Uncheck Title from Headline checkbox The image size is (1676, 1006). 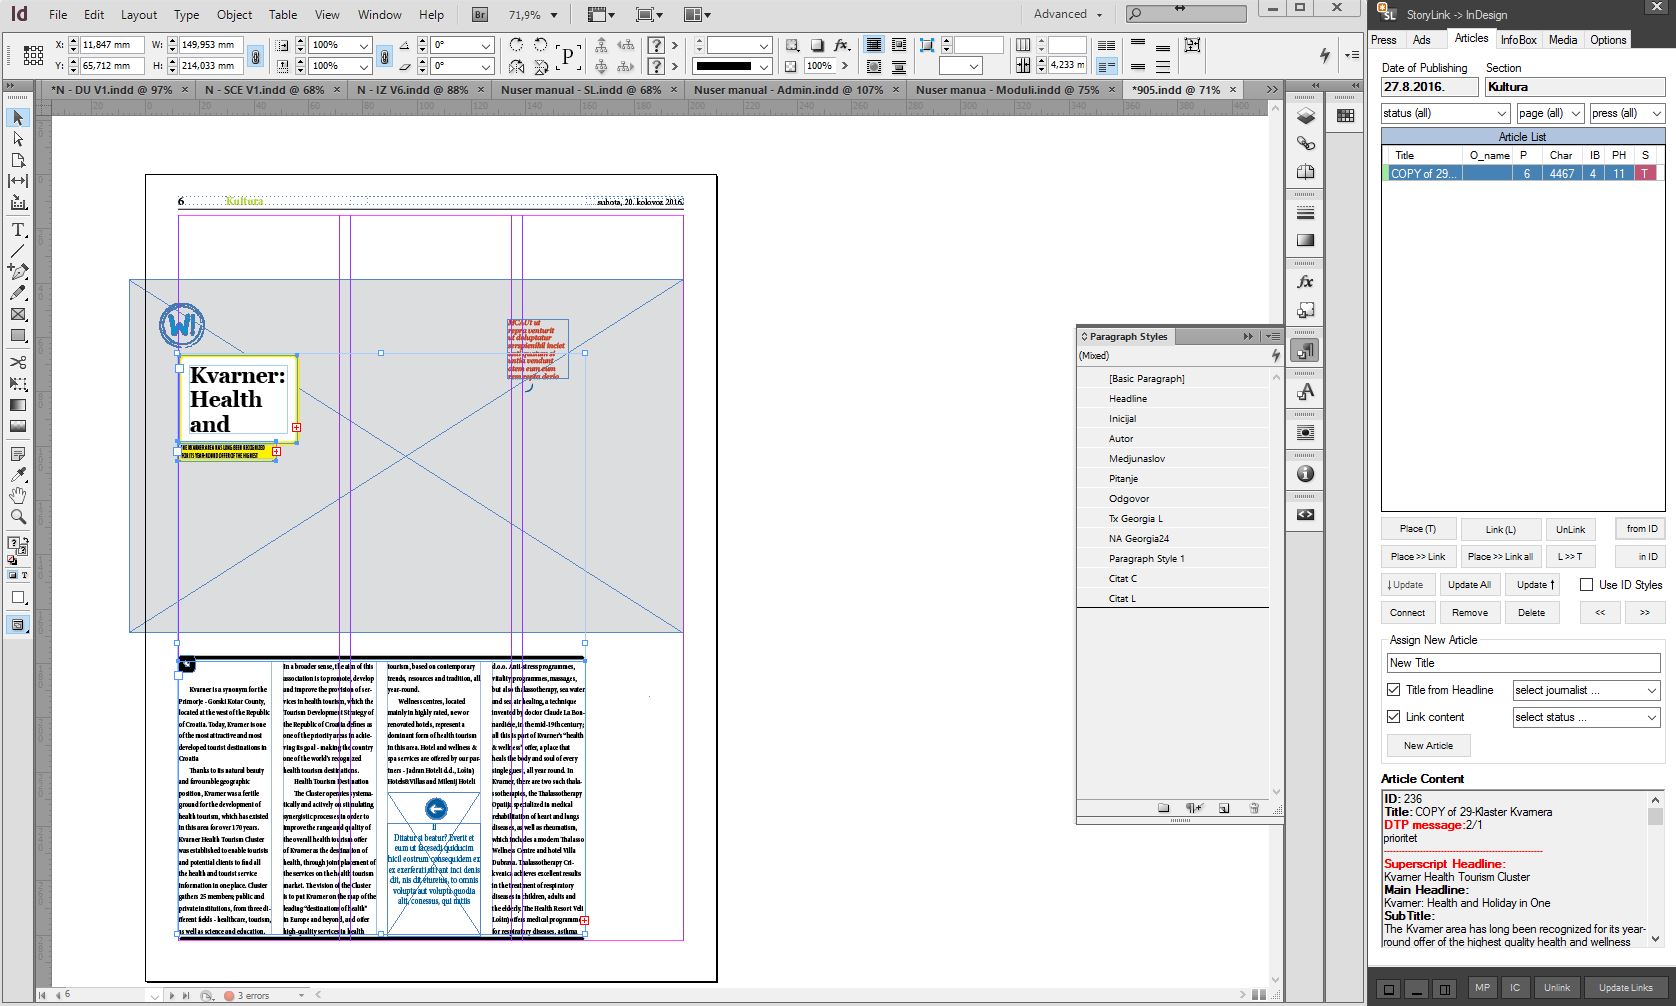click(1394, 690)
